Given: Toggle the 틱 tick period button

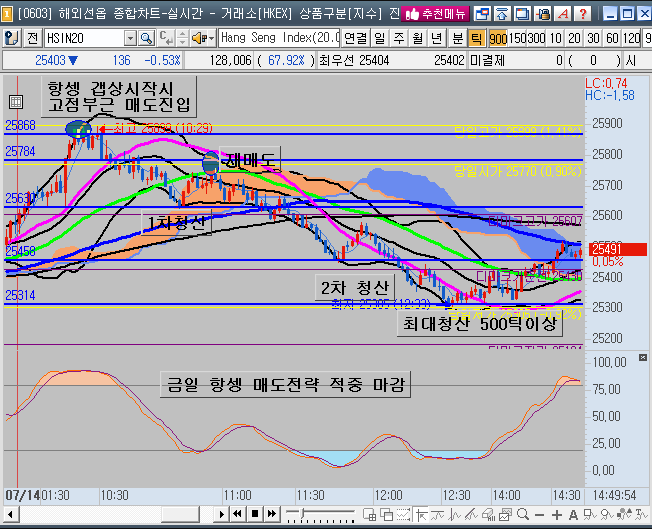Looking at the screenshot, I should tap(476, 37).
